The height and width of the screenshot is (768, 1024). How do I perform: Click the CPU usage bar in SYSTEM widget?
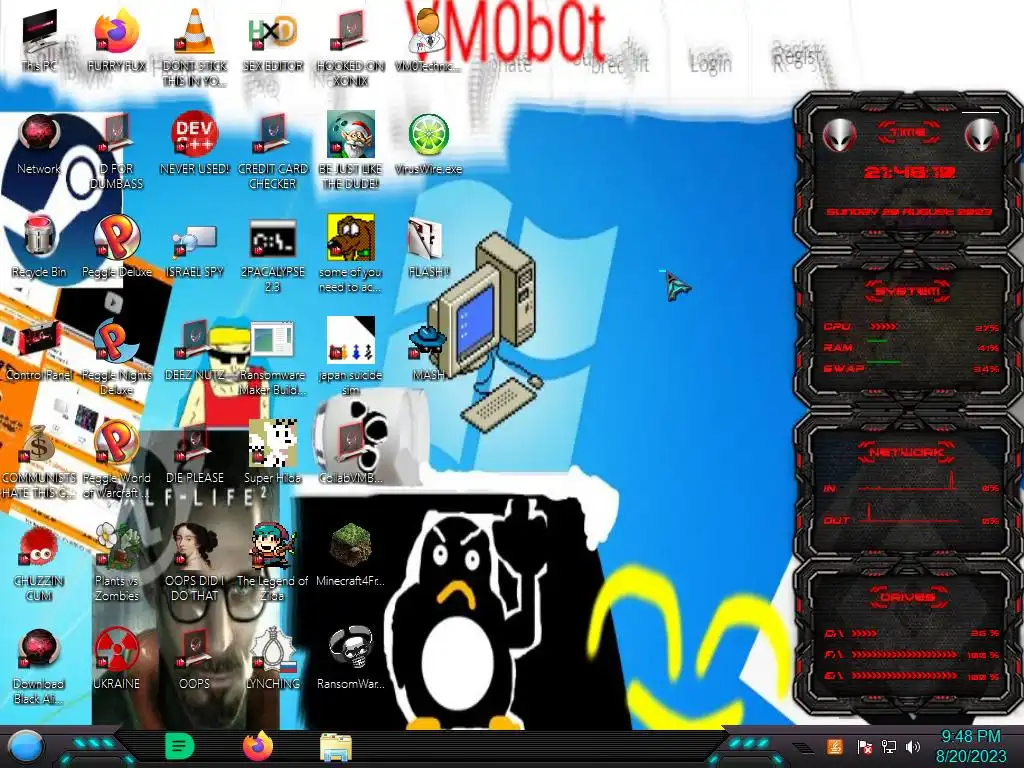click(884, 327)
